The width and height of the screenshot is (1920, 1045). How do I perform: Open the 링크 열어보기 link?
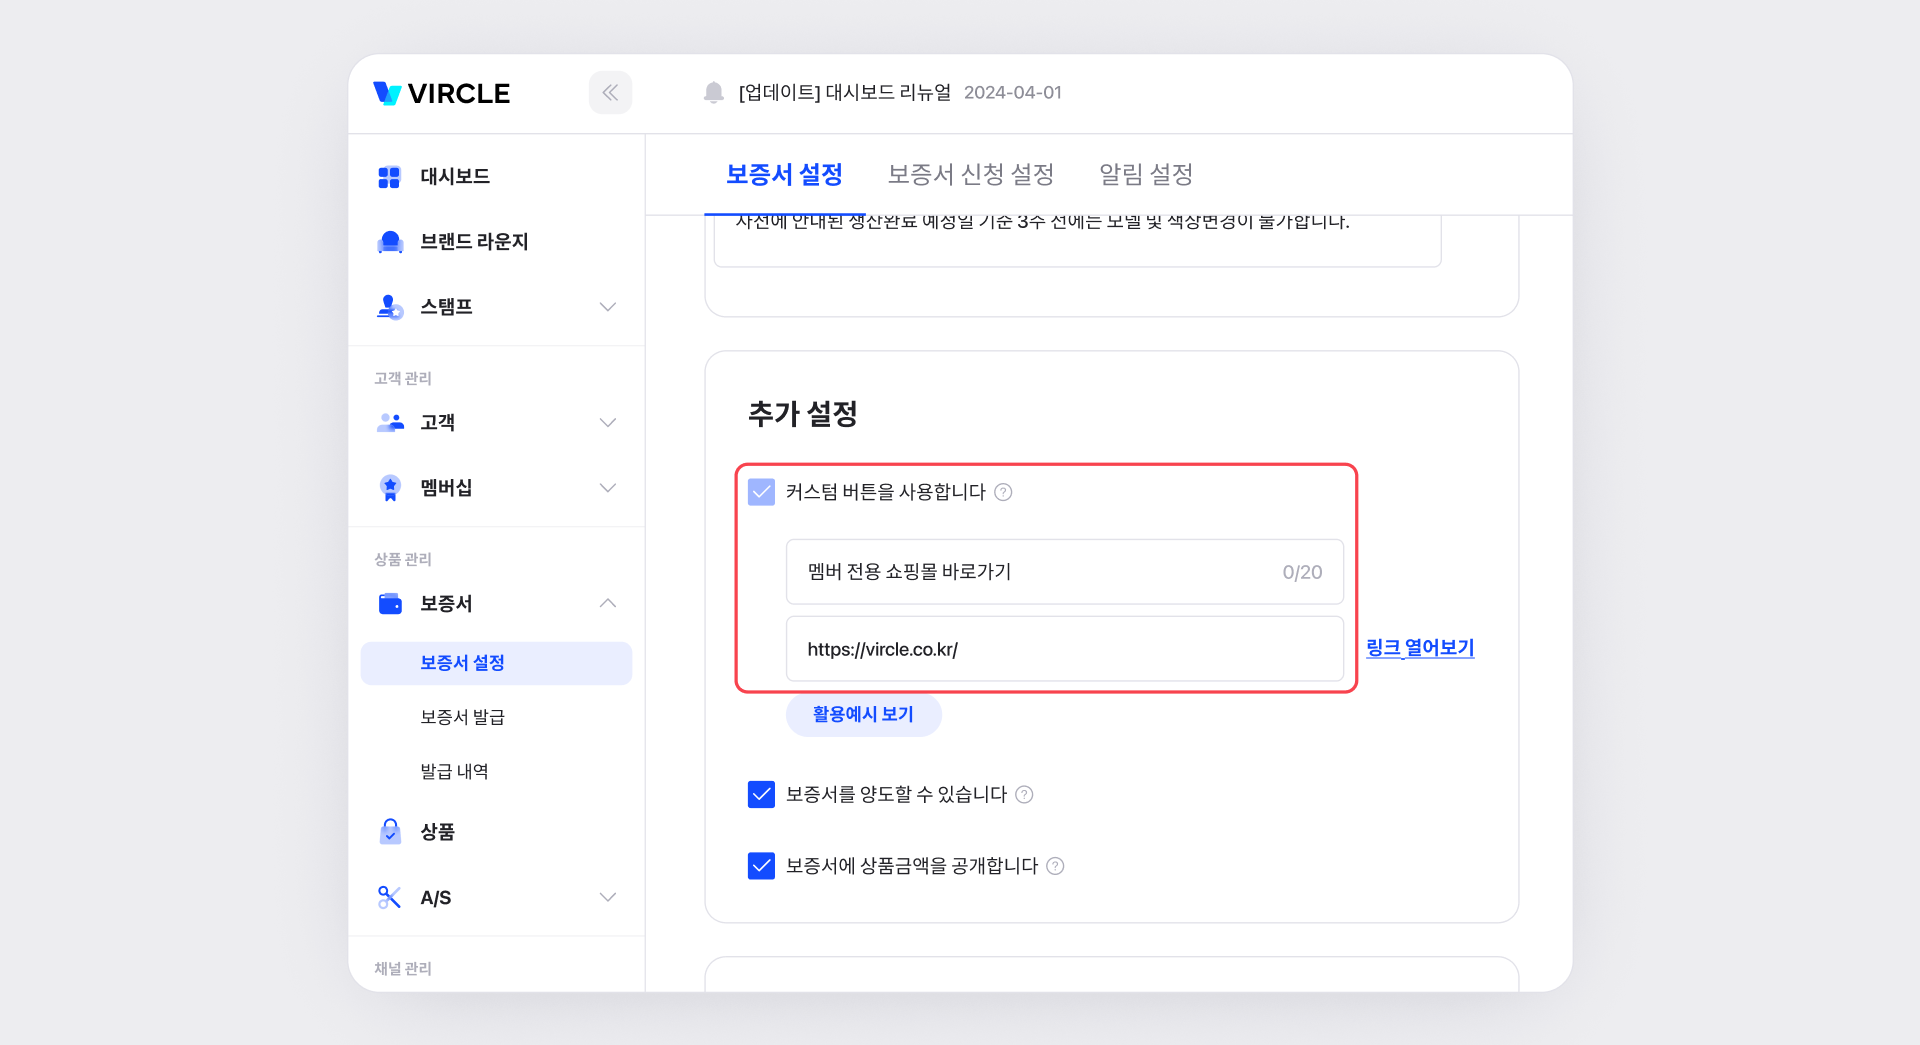(x=1420, y=648)
